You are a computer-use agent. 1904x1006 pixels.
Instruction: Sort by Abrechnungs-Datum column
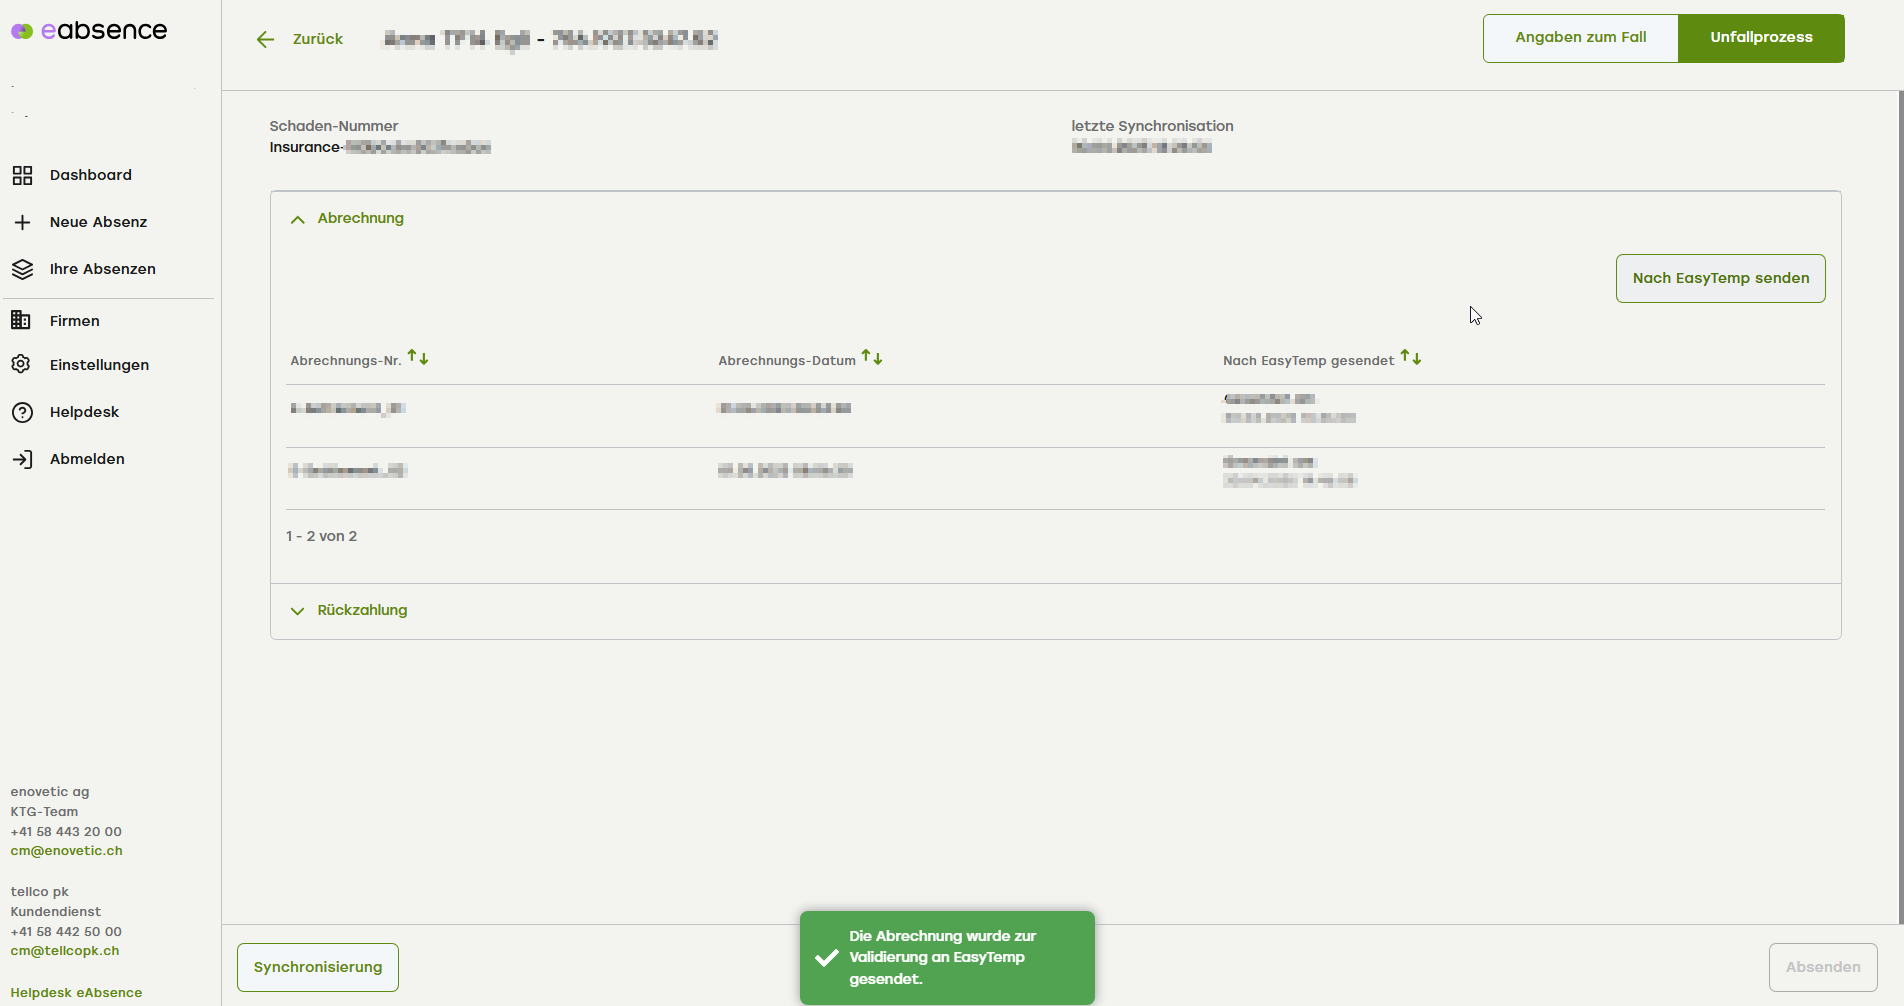[x=872, y=358]
